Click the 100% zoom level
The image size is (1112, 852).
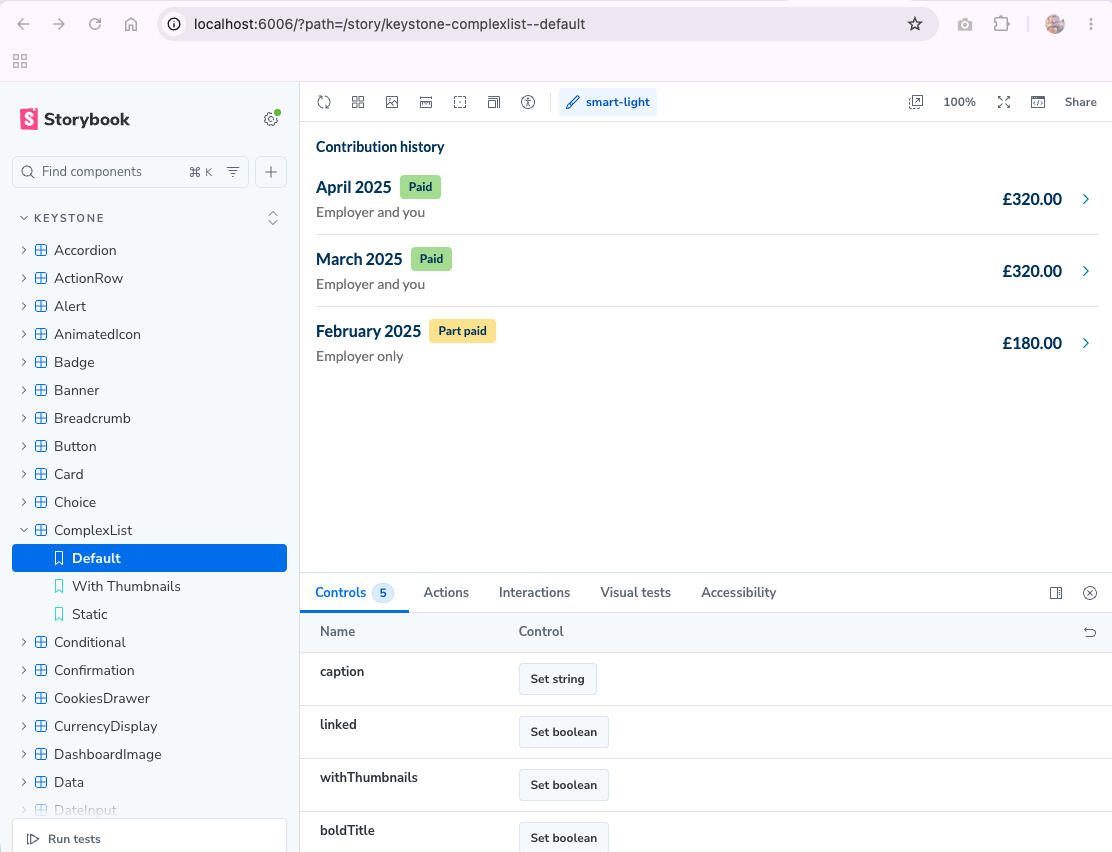[x=959, y=102]
